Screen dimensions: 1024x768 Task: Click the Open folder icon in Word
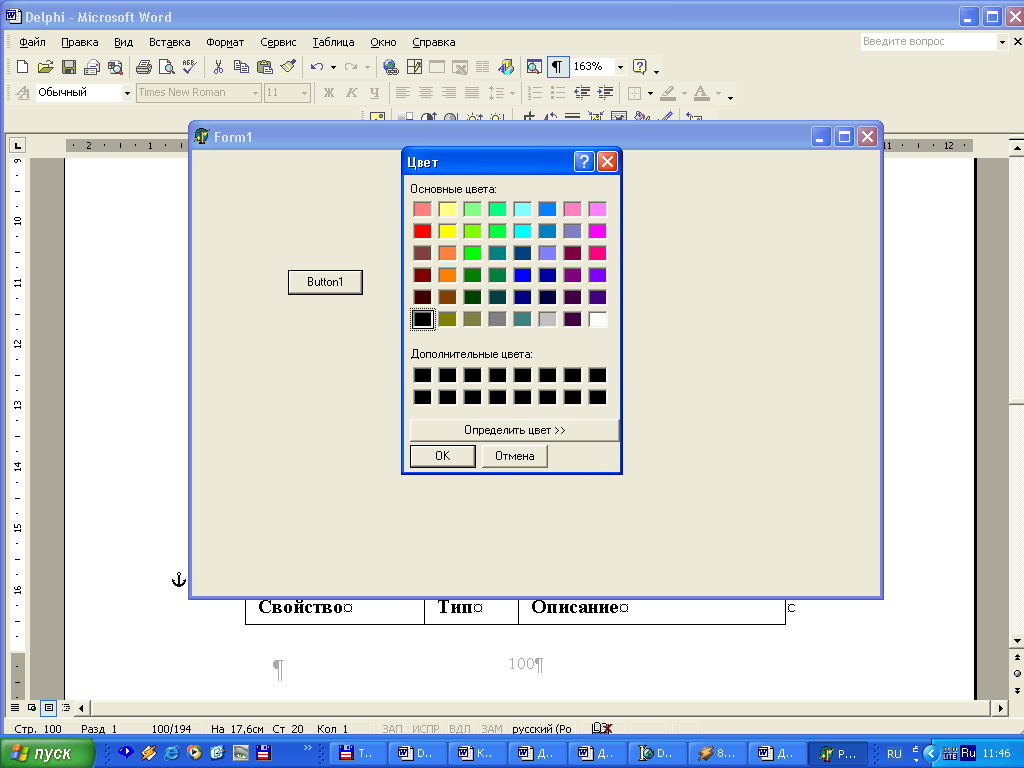coord(46,67)
